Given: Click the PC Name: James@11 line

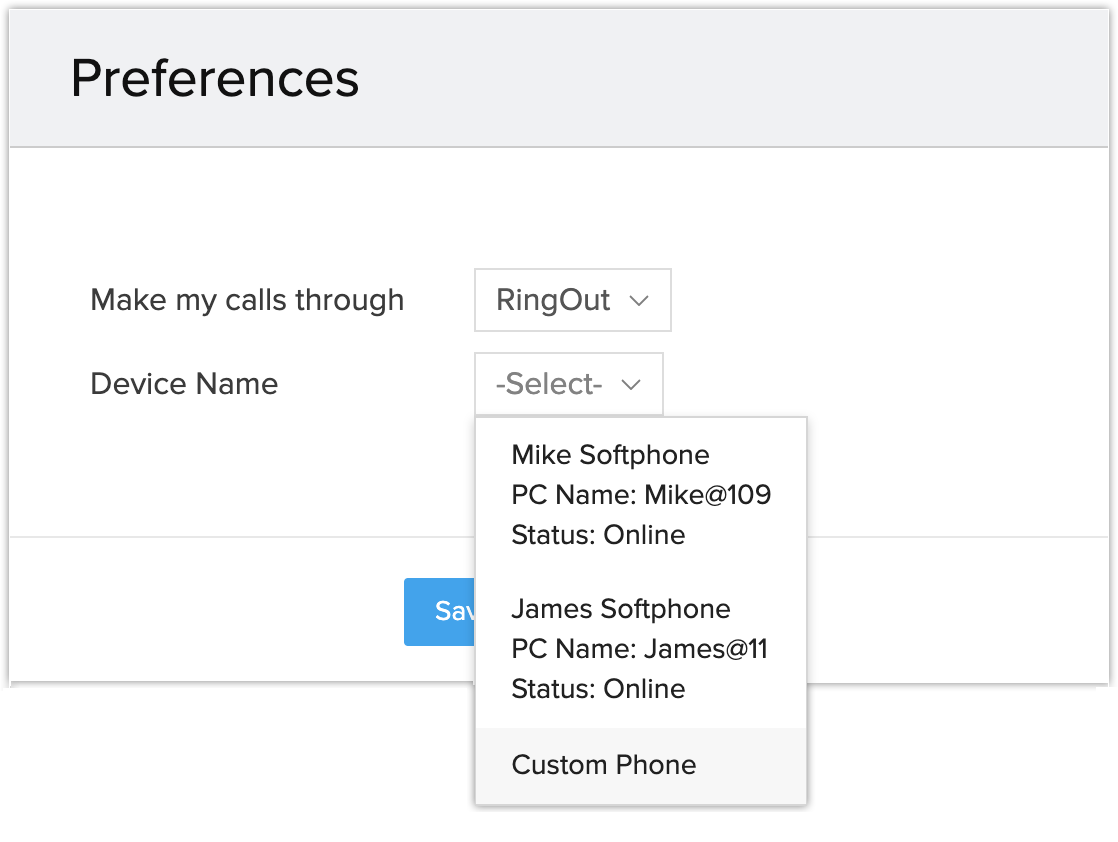Looking at the screenshot, I should (639, 649).
